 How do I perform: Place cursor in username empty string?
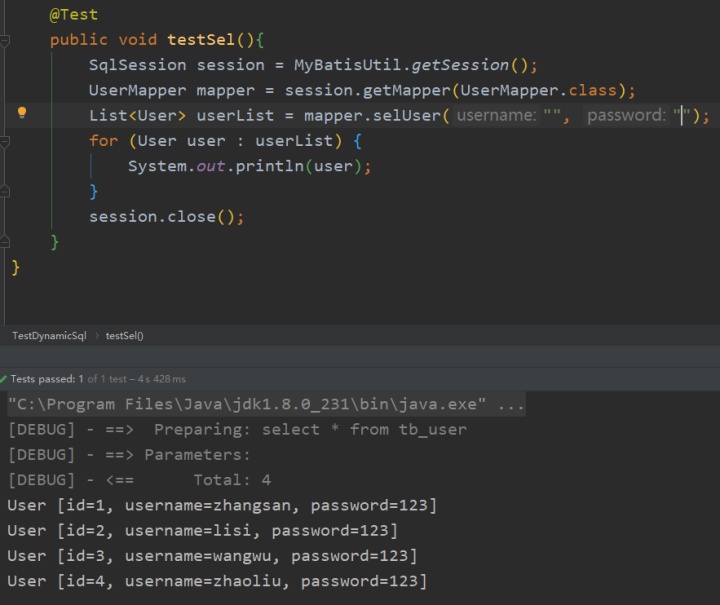(552, 115)
